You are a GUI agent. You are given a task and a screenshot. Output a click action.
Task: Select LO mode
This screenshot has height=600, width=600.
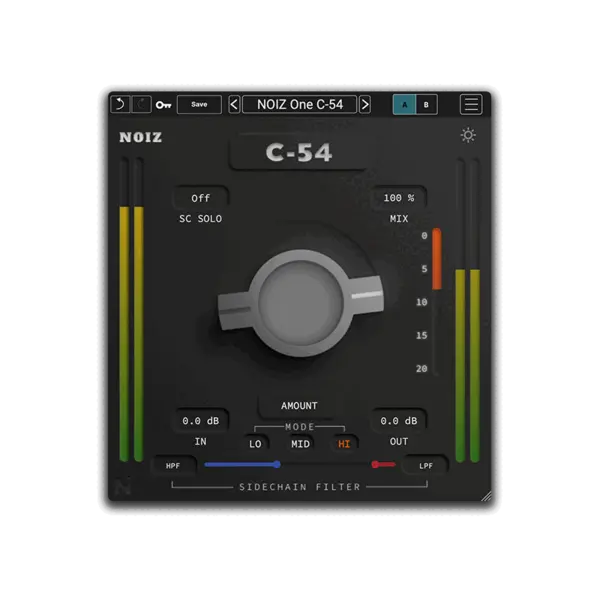(255, 444)
